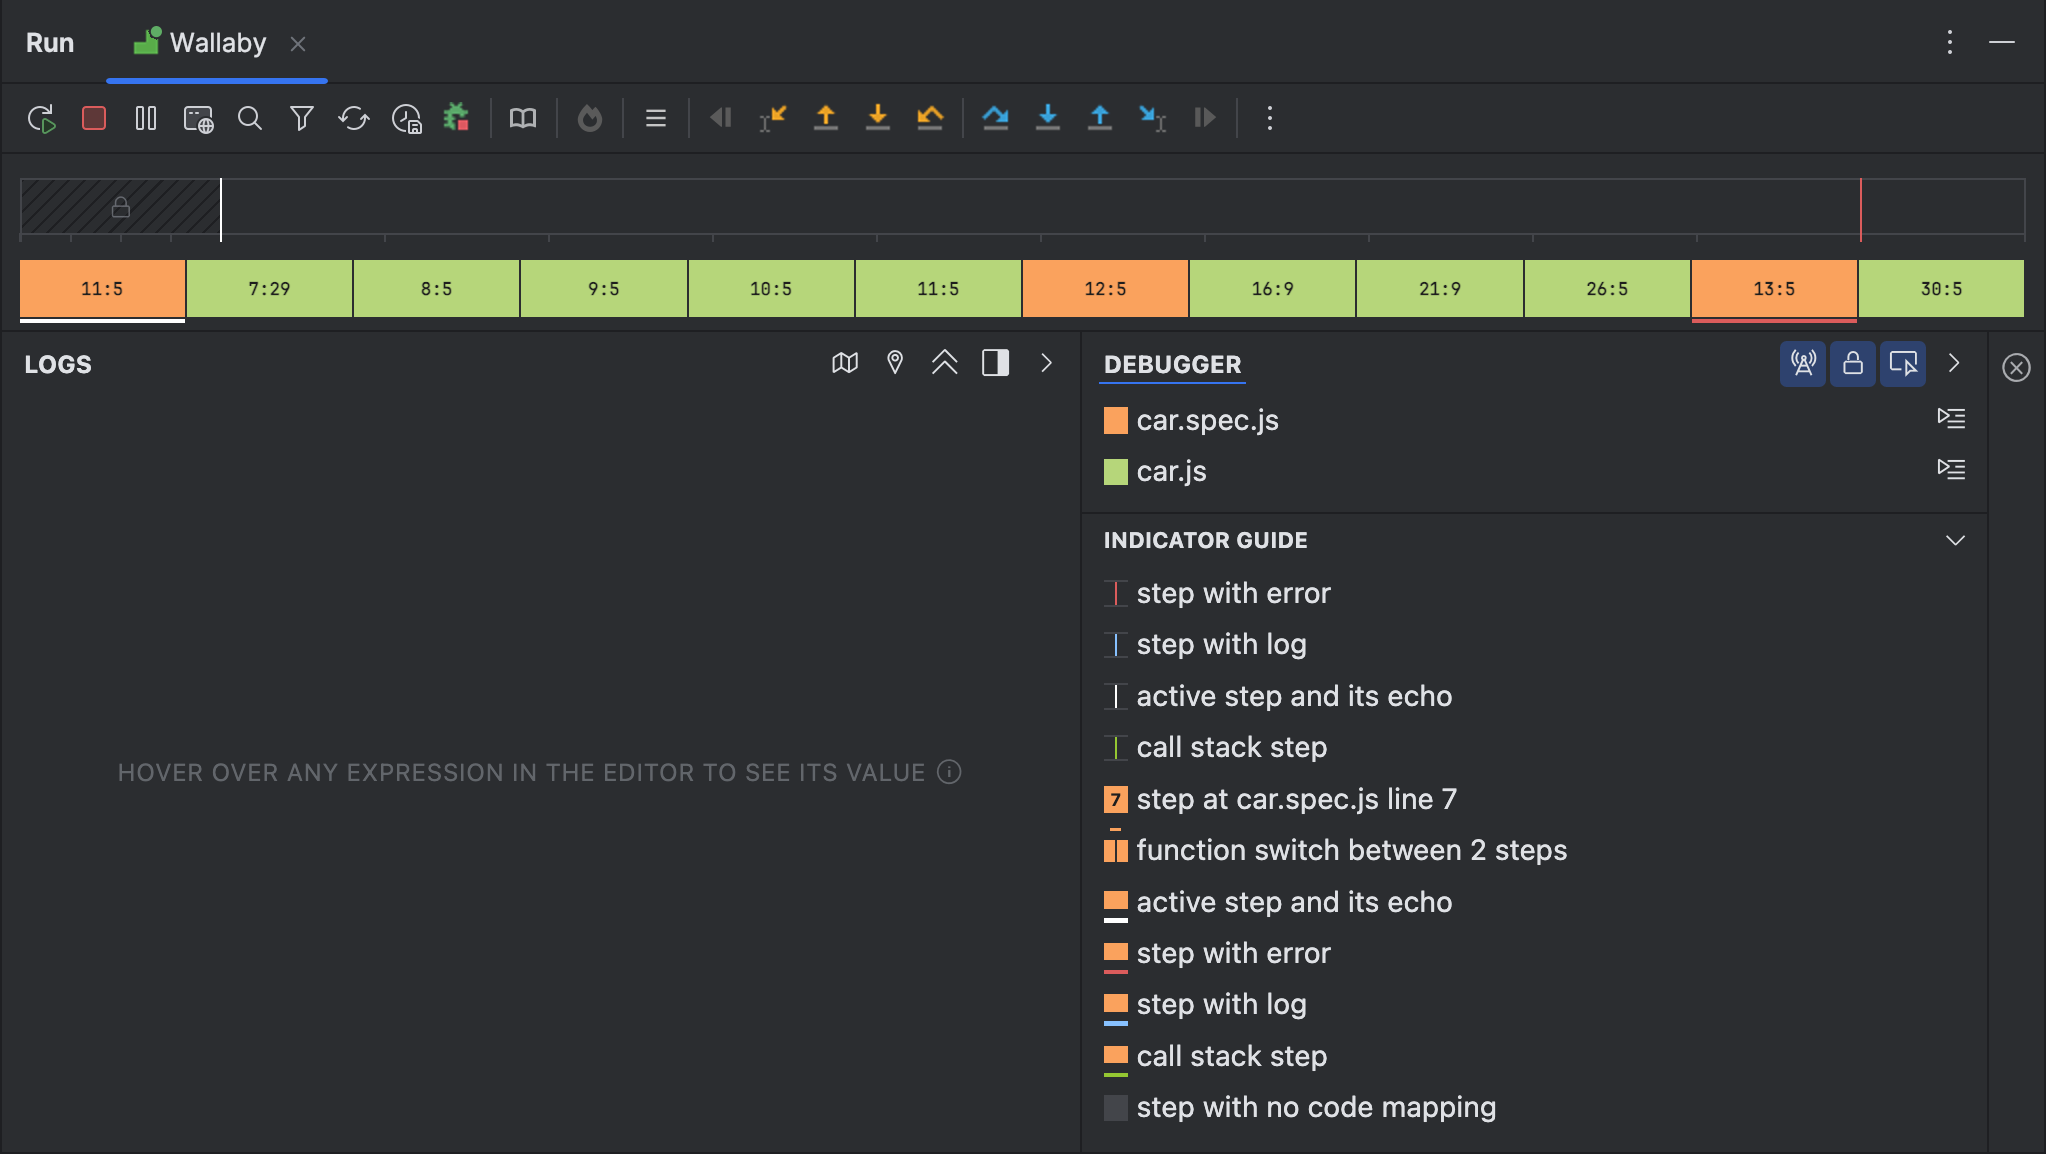Select timeline step 8:5
Screen dimensions: 2046x1154
(436, 289)
